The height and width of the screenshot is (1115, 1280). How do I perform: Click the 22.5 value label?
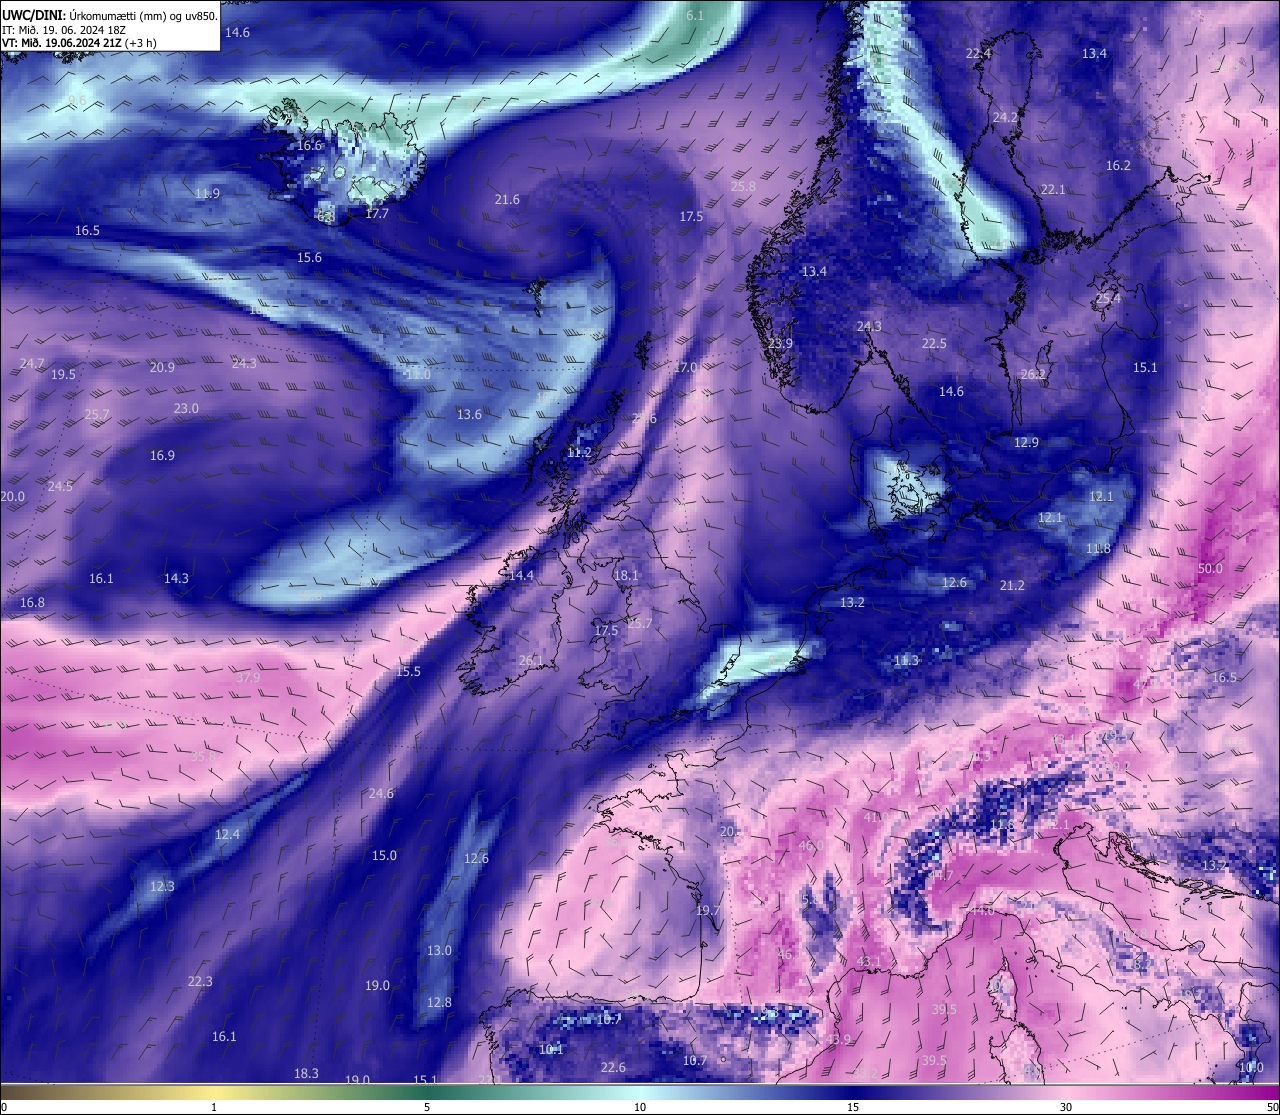[x=934, y=344]
